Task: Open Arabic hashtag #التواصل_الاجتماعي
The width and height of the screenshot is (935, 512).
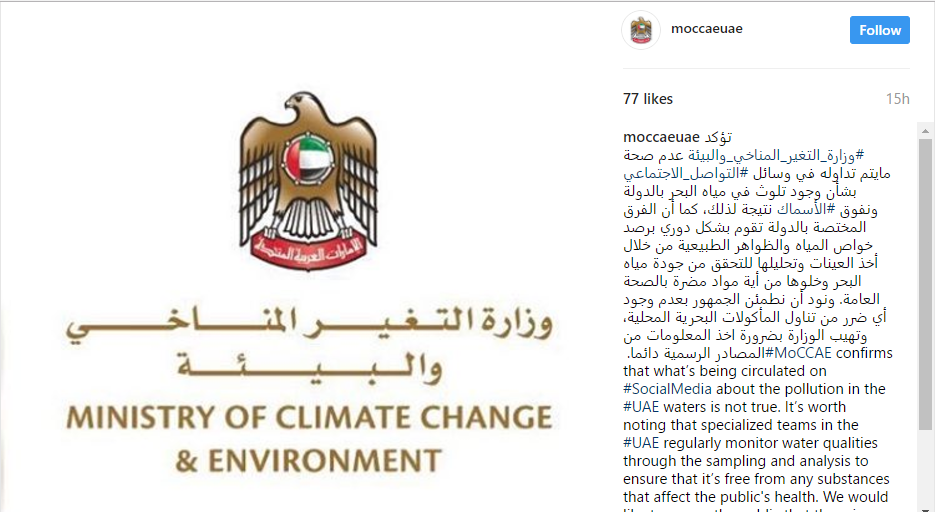Action: (686, 174)
